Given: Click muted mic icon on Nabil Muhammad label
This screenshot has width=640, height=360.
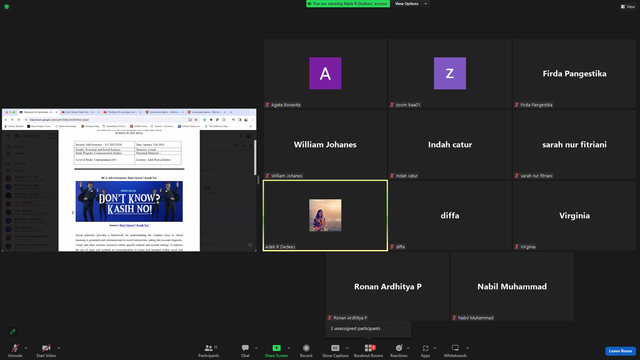Looking at the screenshot, I should tap(454, 318).
